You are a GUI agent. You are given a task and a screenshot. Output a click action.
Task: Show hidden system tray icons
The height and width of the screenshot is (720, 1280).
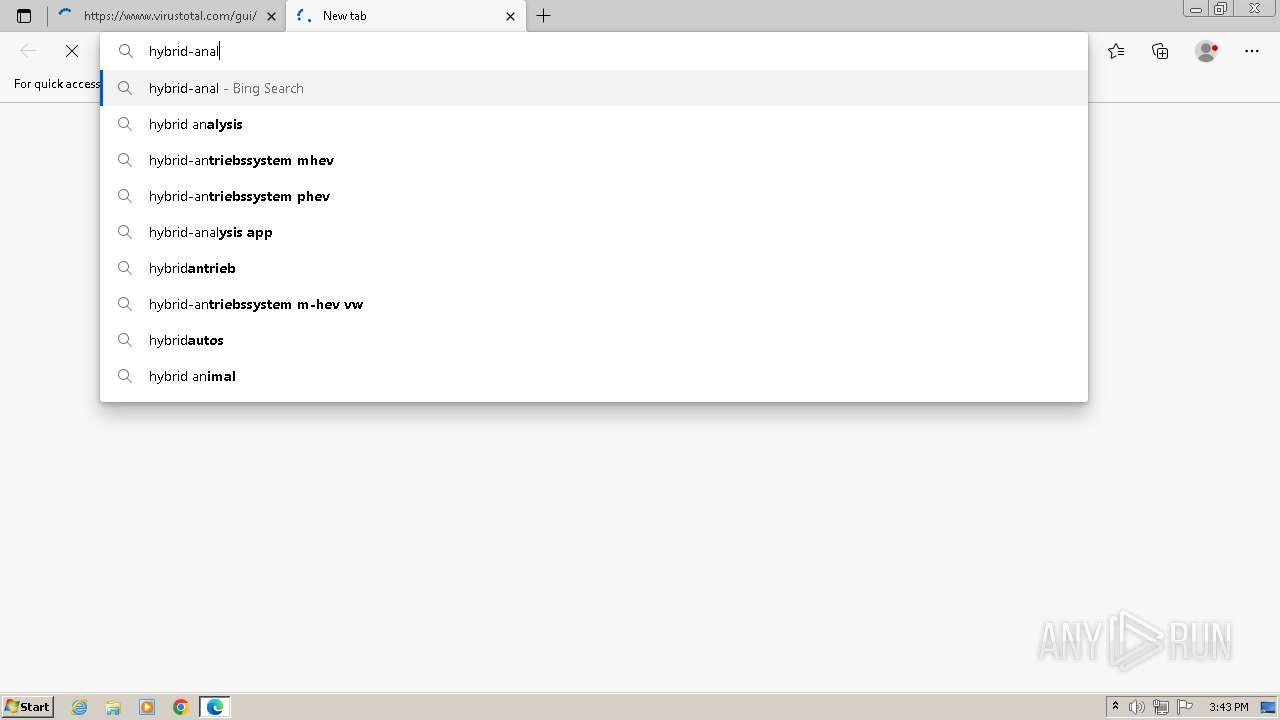pos(1115,707)
